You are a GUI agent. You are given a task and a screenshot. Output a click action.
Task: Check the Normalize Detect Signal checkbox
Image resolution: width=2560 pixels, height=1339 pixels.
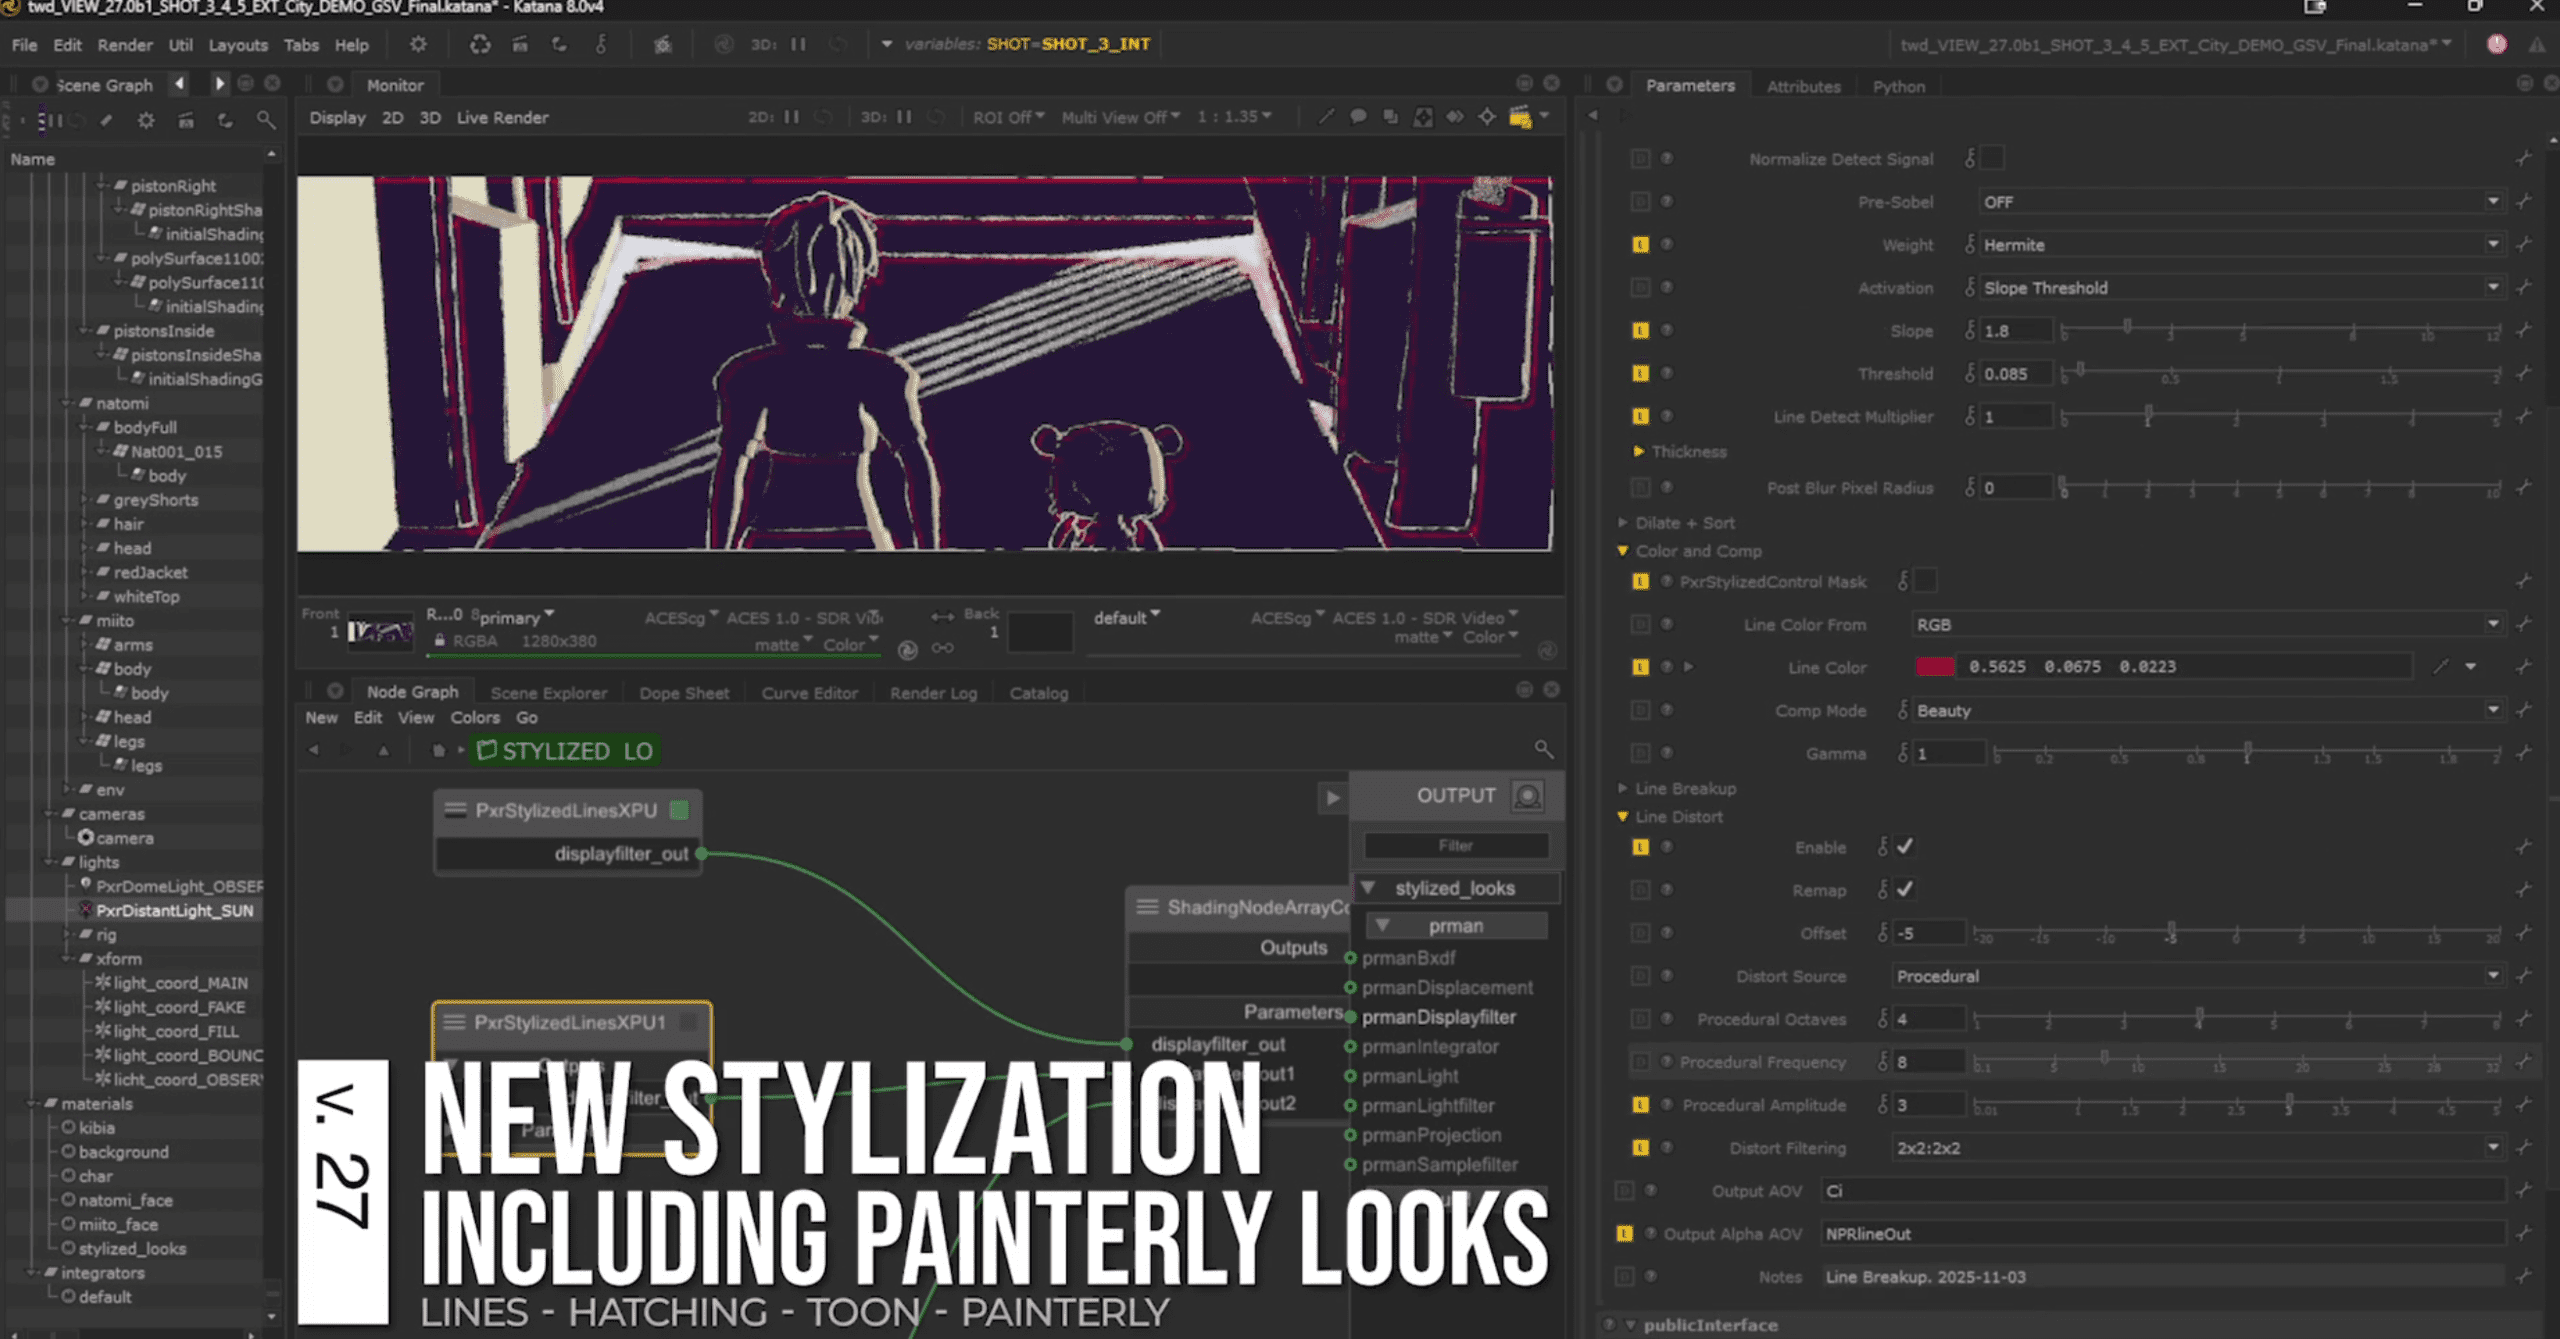1992,158
